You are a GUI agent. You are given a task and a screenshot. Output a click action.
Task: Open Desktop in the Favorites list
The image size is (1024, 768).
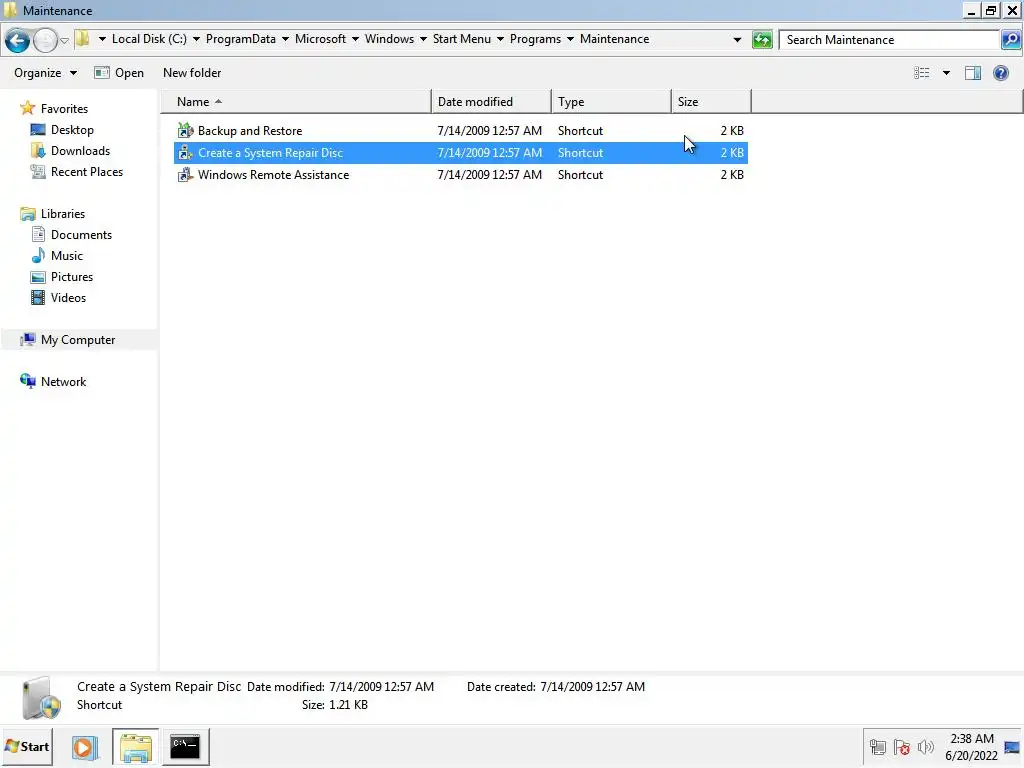pos(72,130)
